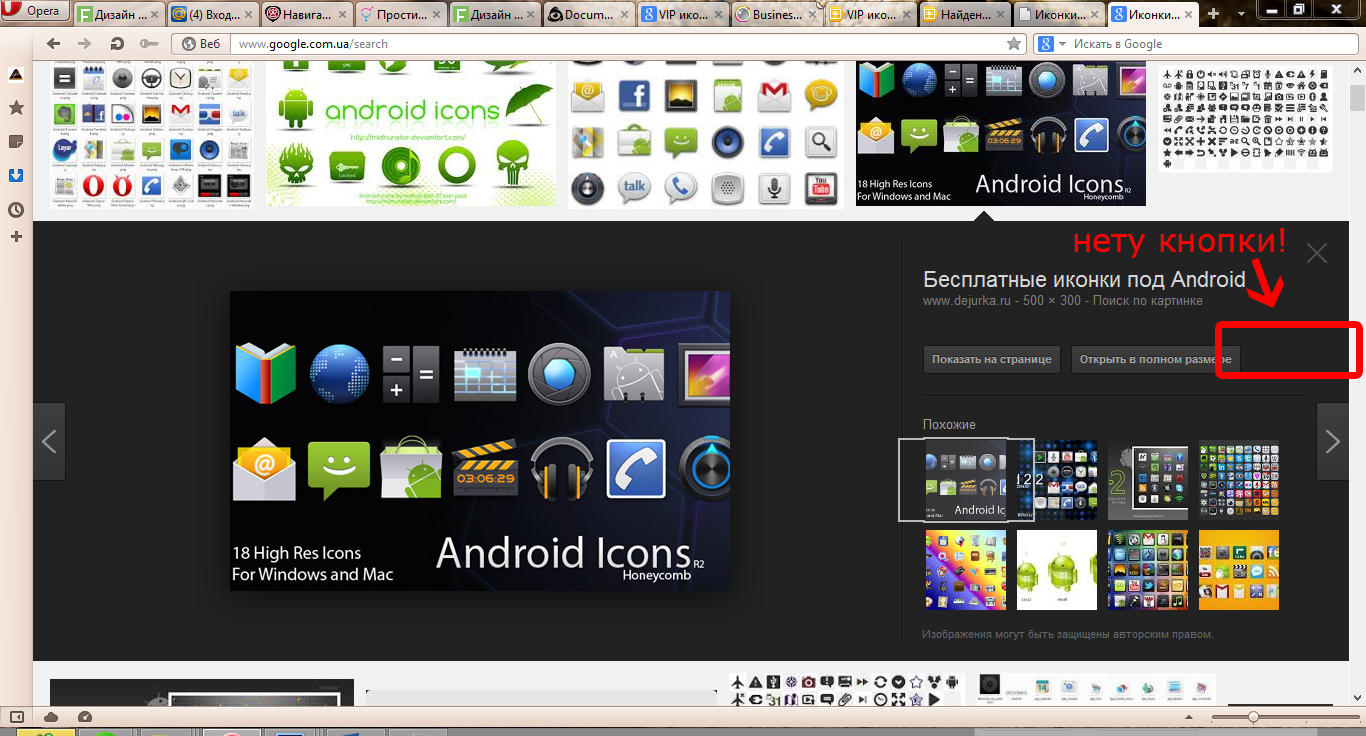The height and width of the screenshot is (736, 1366).
Task: Click the Поиск по картинке link
Action: coord(1147,301)
